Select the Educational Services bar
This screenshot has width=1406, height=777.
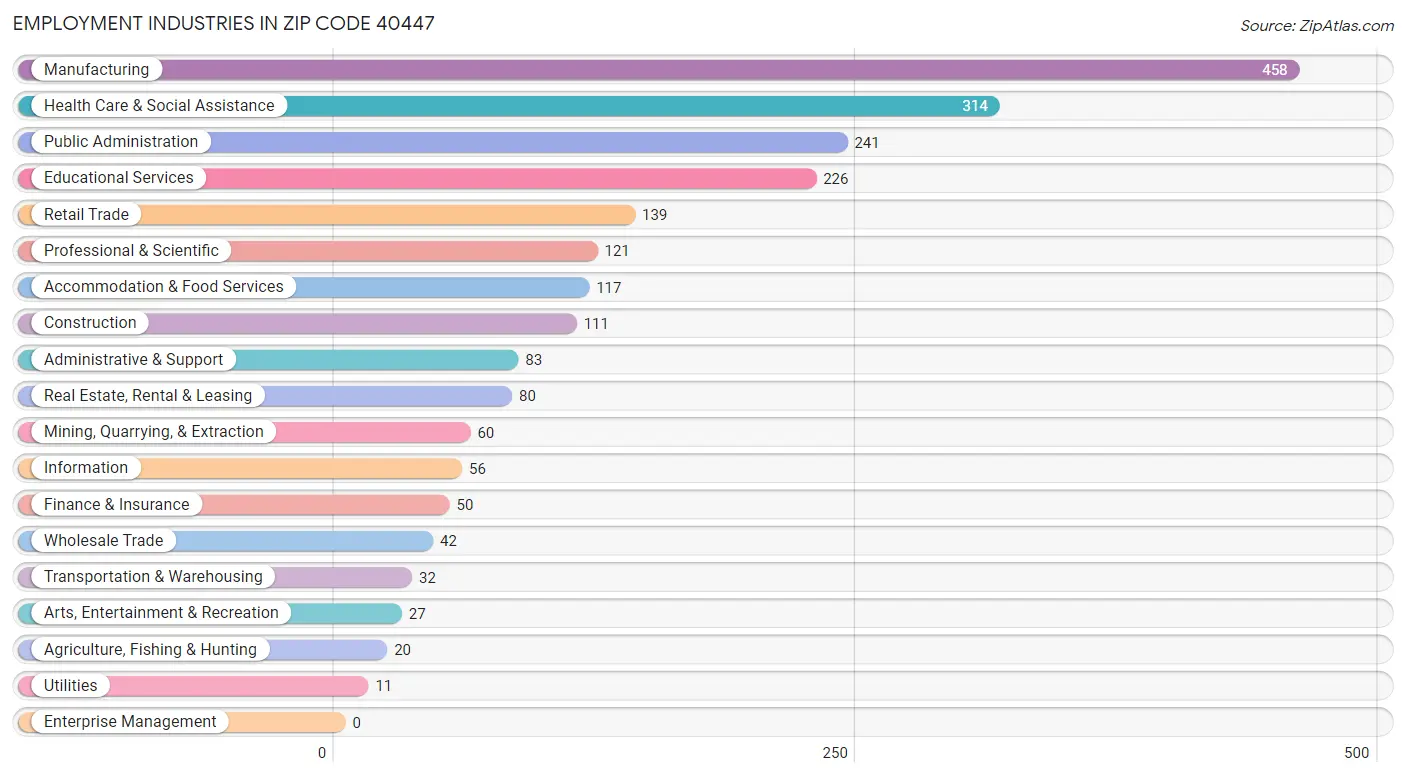pos(417,178)
